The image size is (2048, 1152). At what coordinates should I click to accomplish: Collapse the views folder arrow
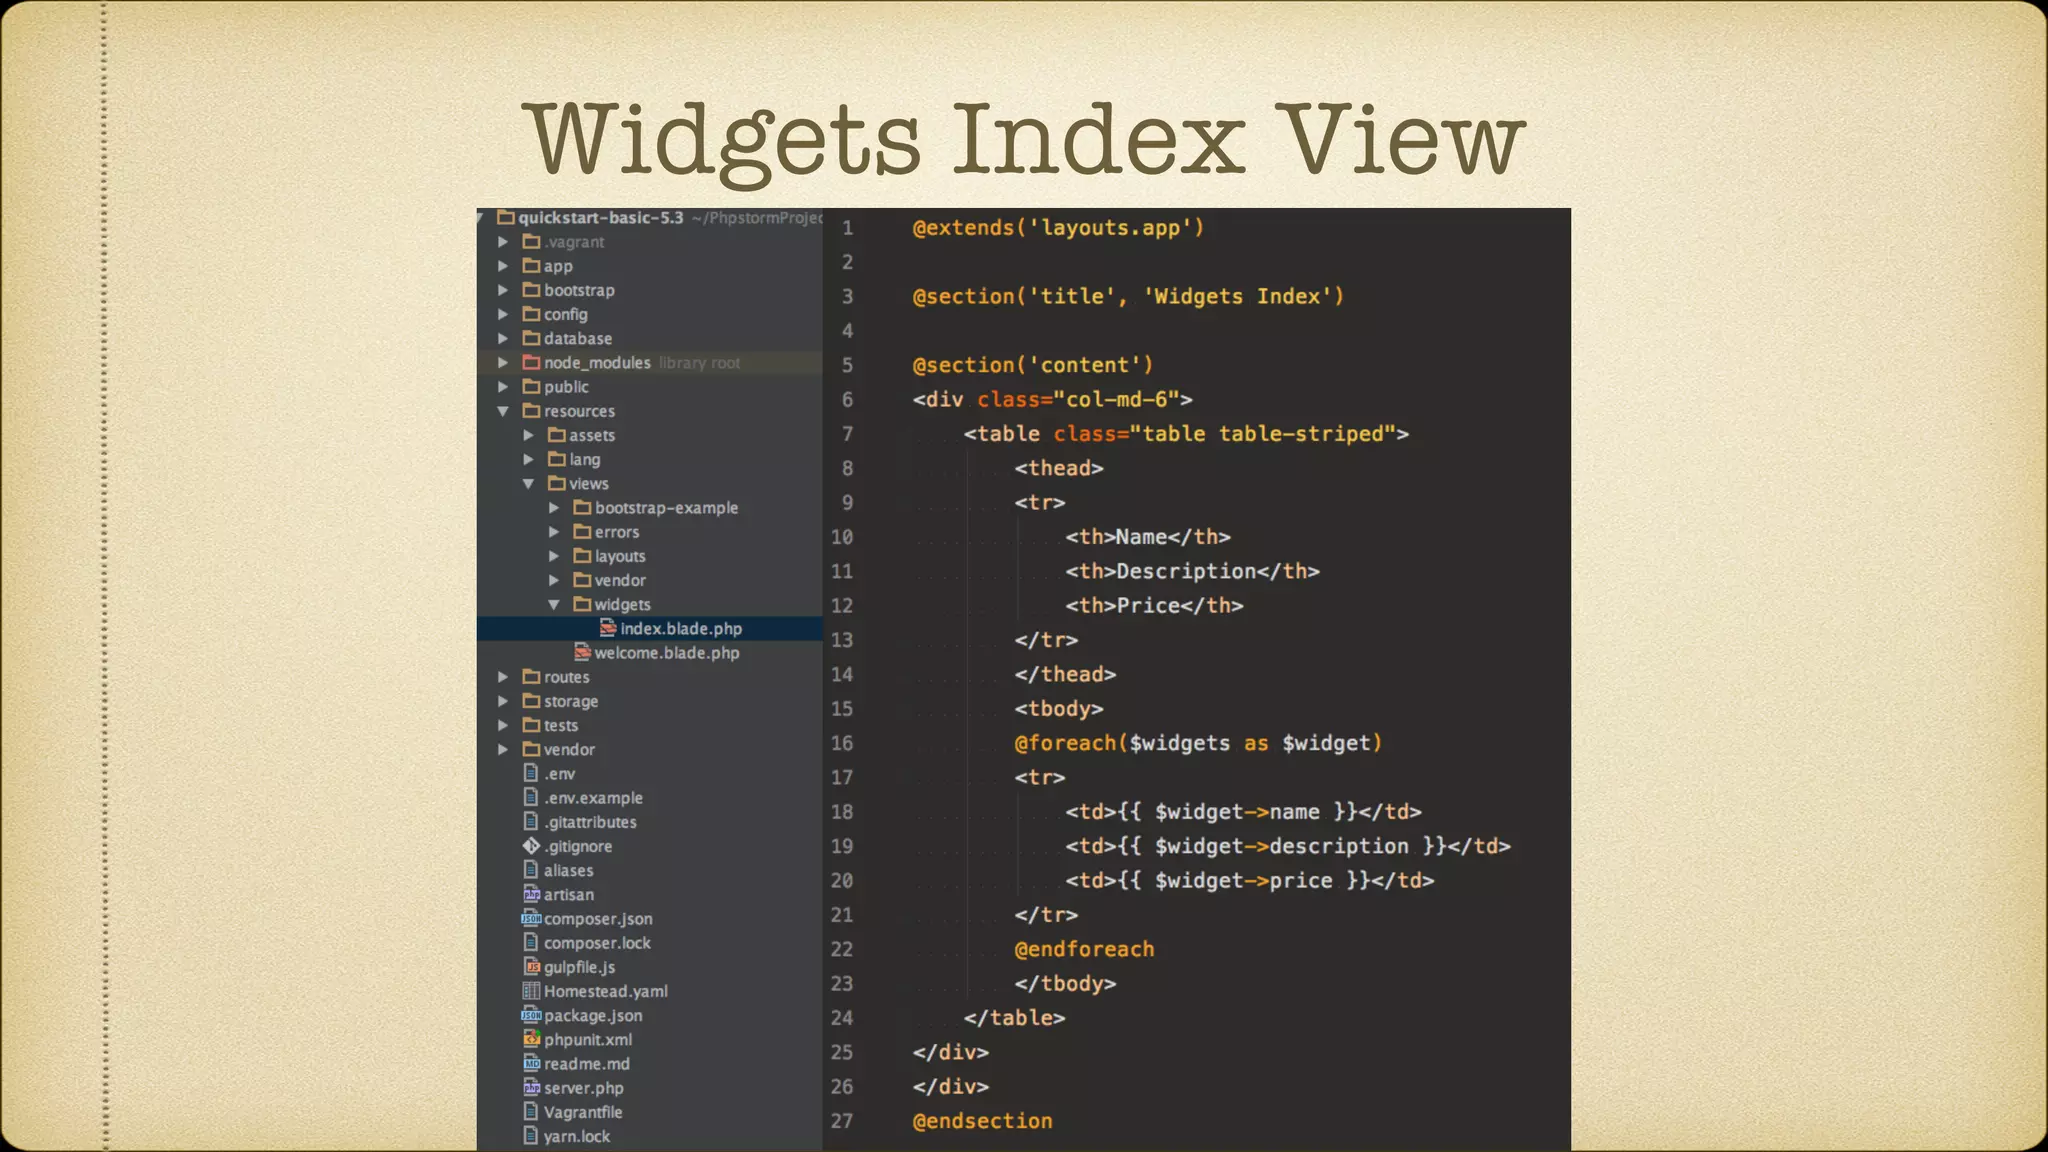[x=528, y=483]
